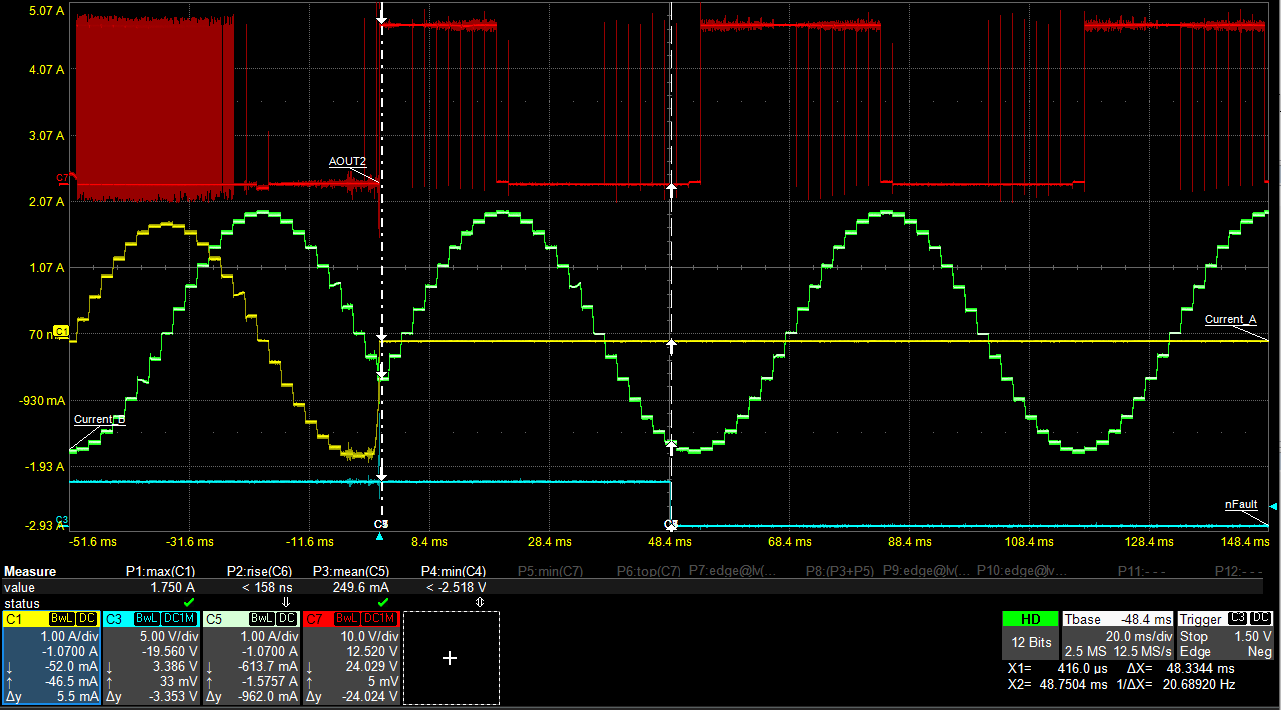Select the P4:min(C4) measurement parameter
The width and height of the screenshot is (1281, 710).
pyautogui.click(x=453, y=570)
